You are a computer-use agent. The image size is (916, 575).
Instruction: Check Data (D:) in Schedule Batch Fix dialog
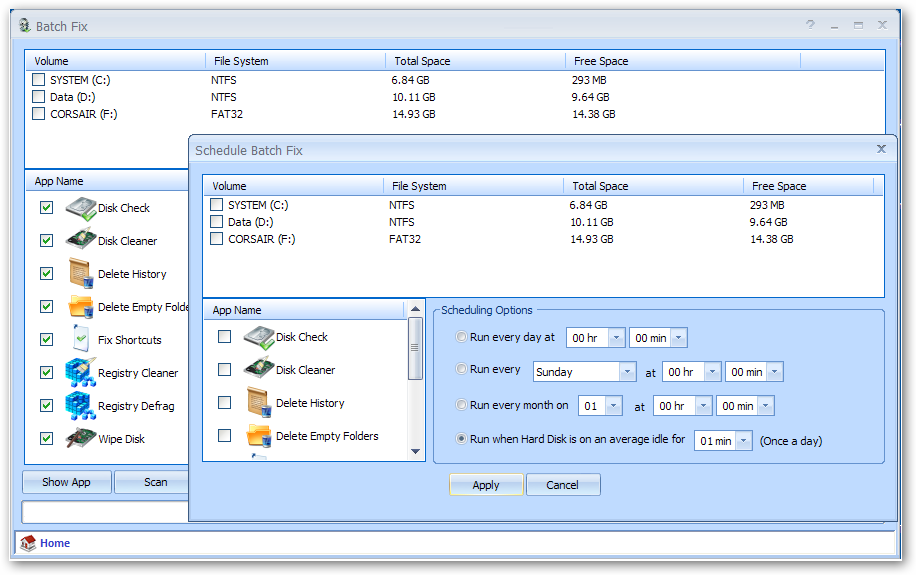click(216, 221)
